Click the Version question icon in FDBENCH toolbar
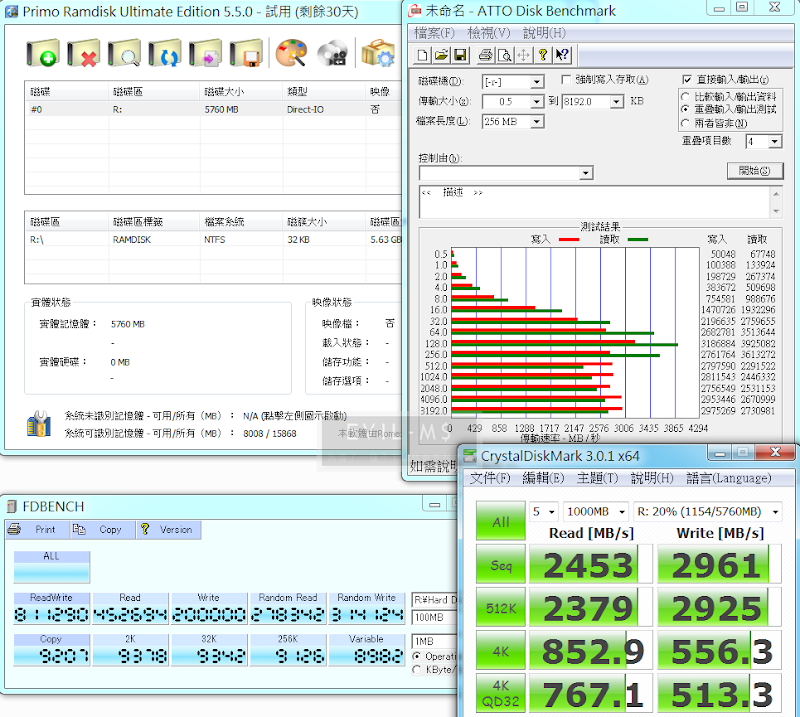 [x=145, y=529]
